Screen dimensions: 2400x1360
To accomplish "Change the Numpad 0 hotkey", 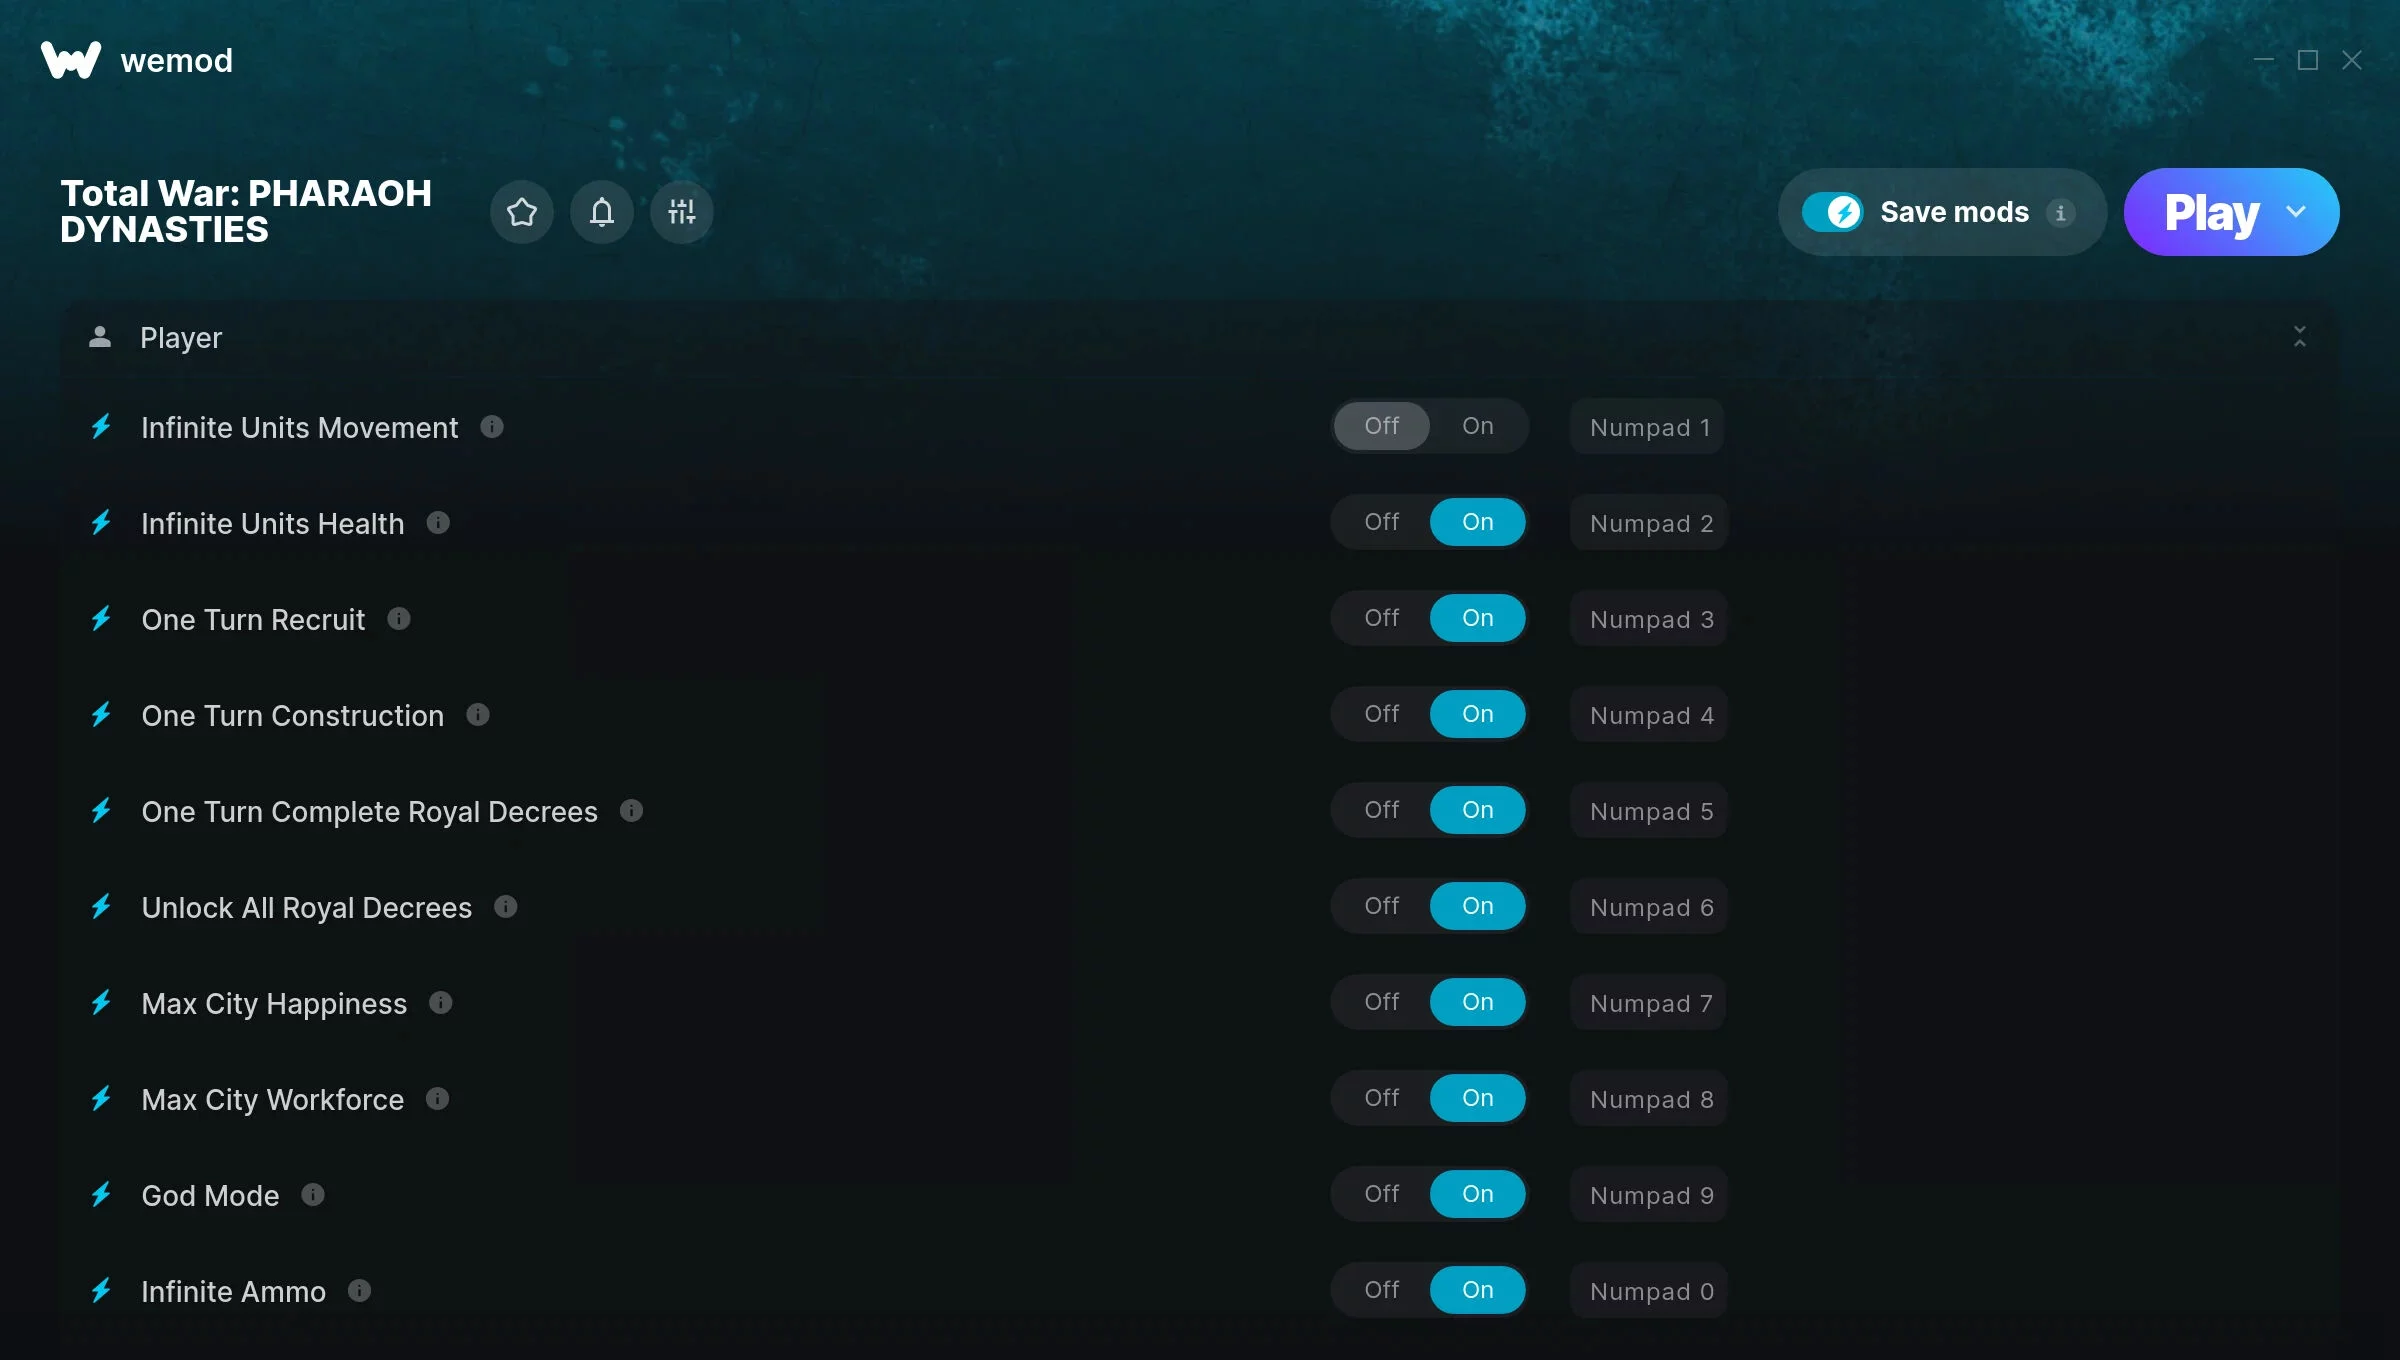I will (1649, 1291).
